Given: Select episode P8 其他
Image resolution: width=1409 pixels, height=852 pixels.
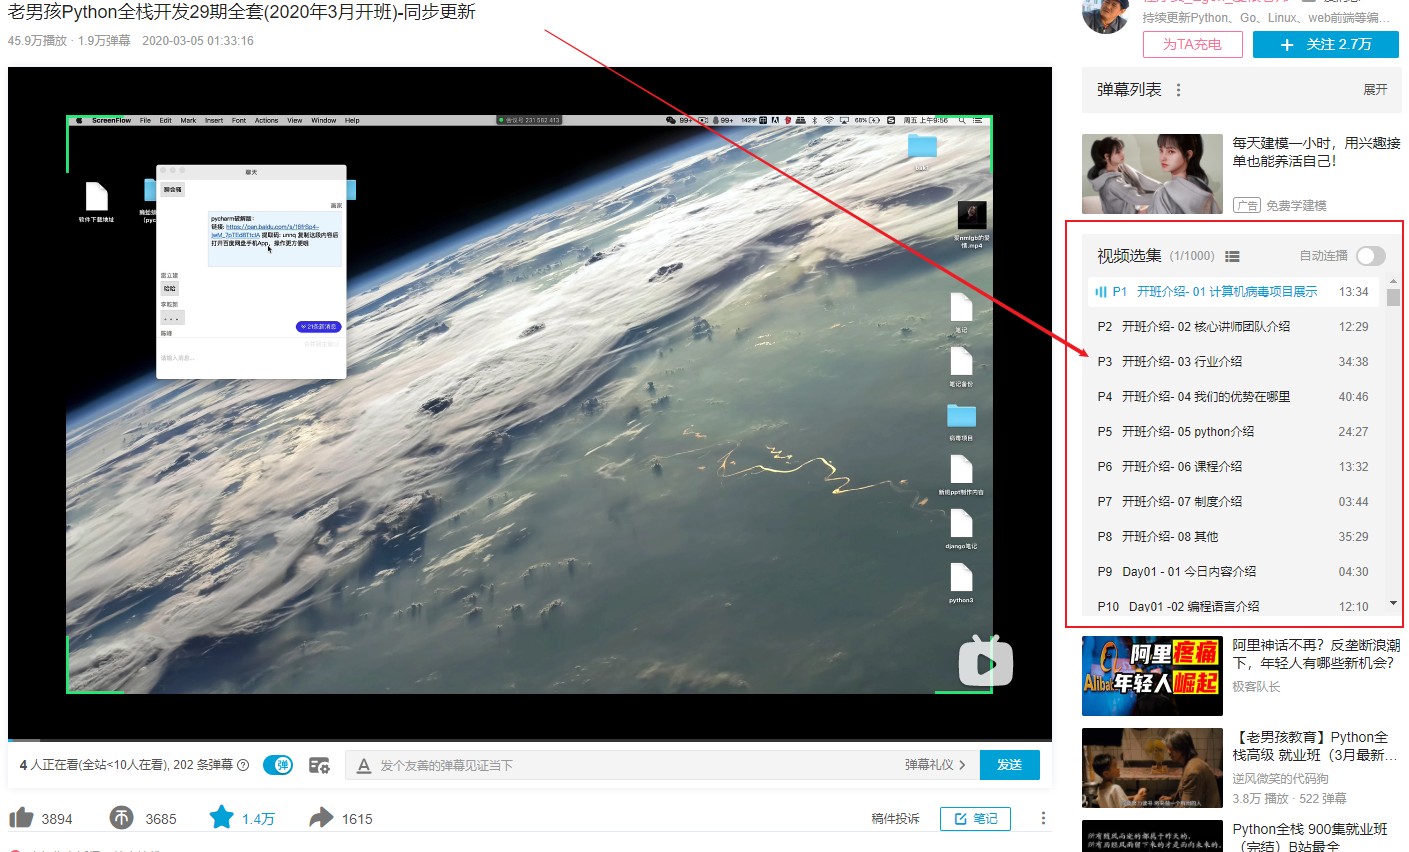Looking at the screenshot, I should tap(1233, 537).
